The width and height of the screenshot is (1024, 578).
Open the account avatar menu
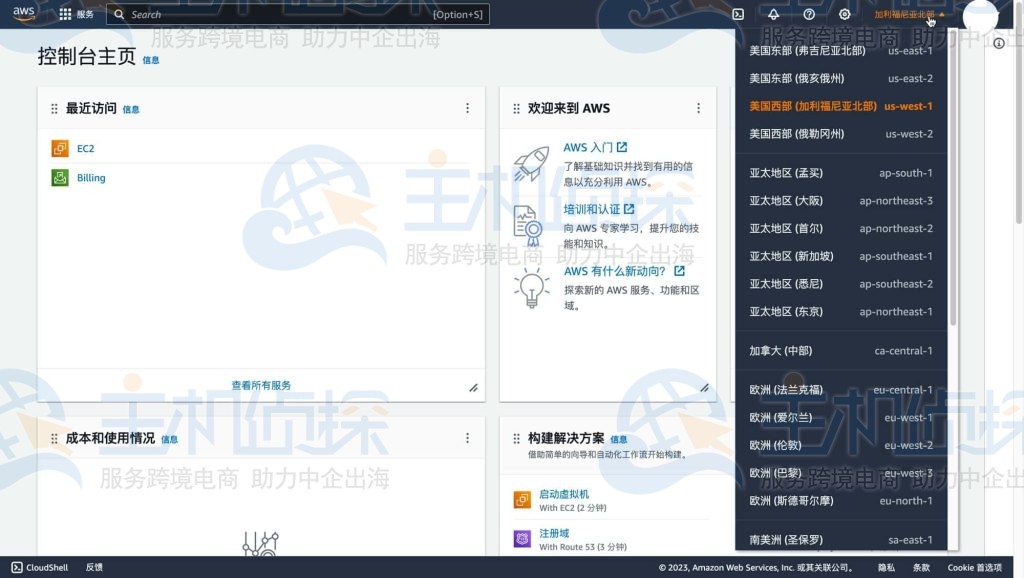(x=981, y=17)
